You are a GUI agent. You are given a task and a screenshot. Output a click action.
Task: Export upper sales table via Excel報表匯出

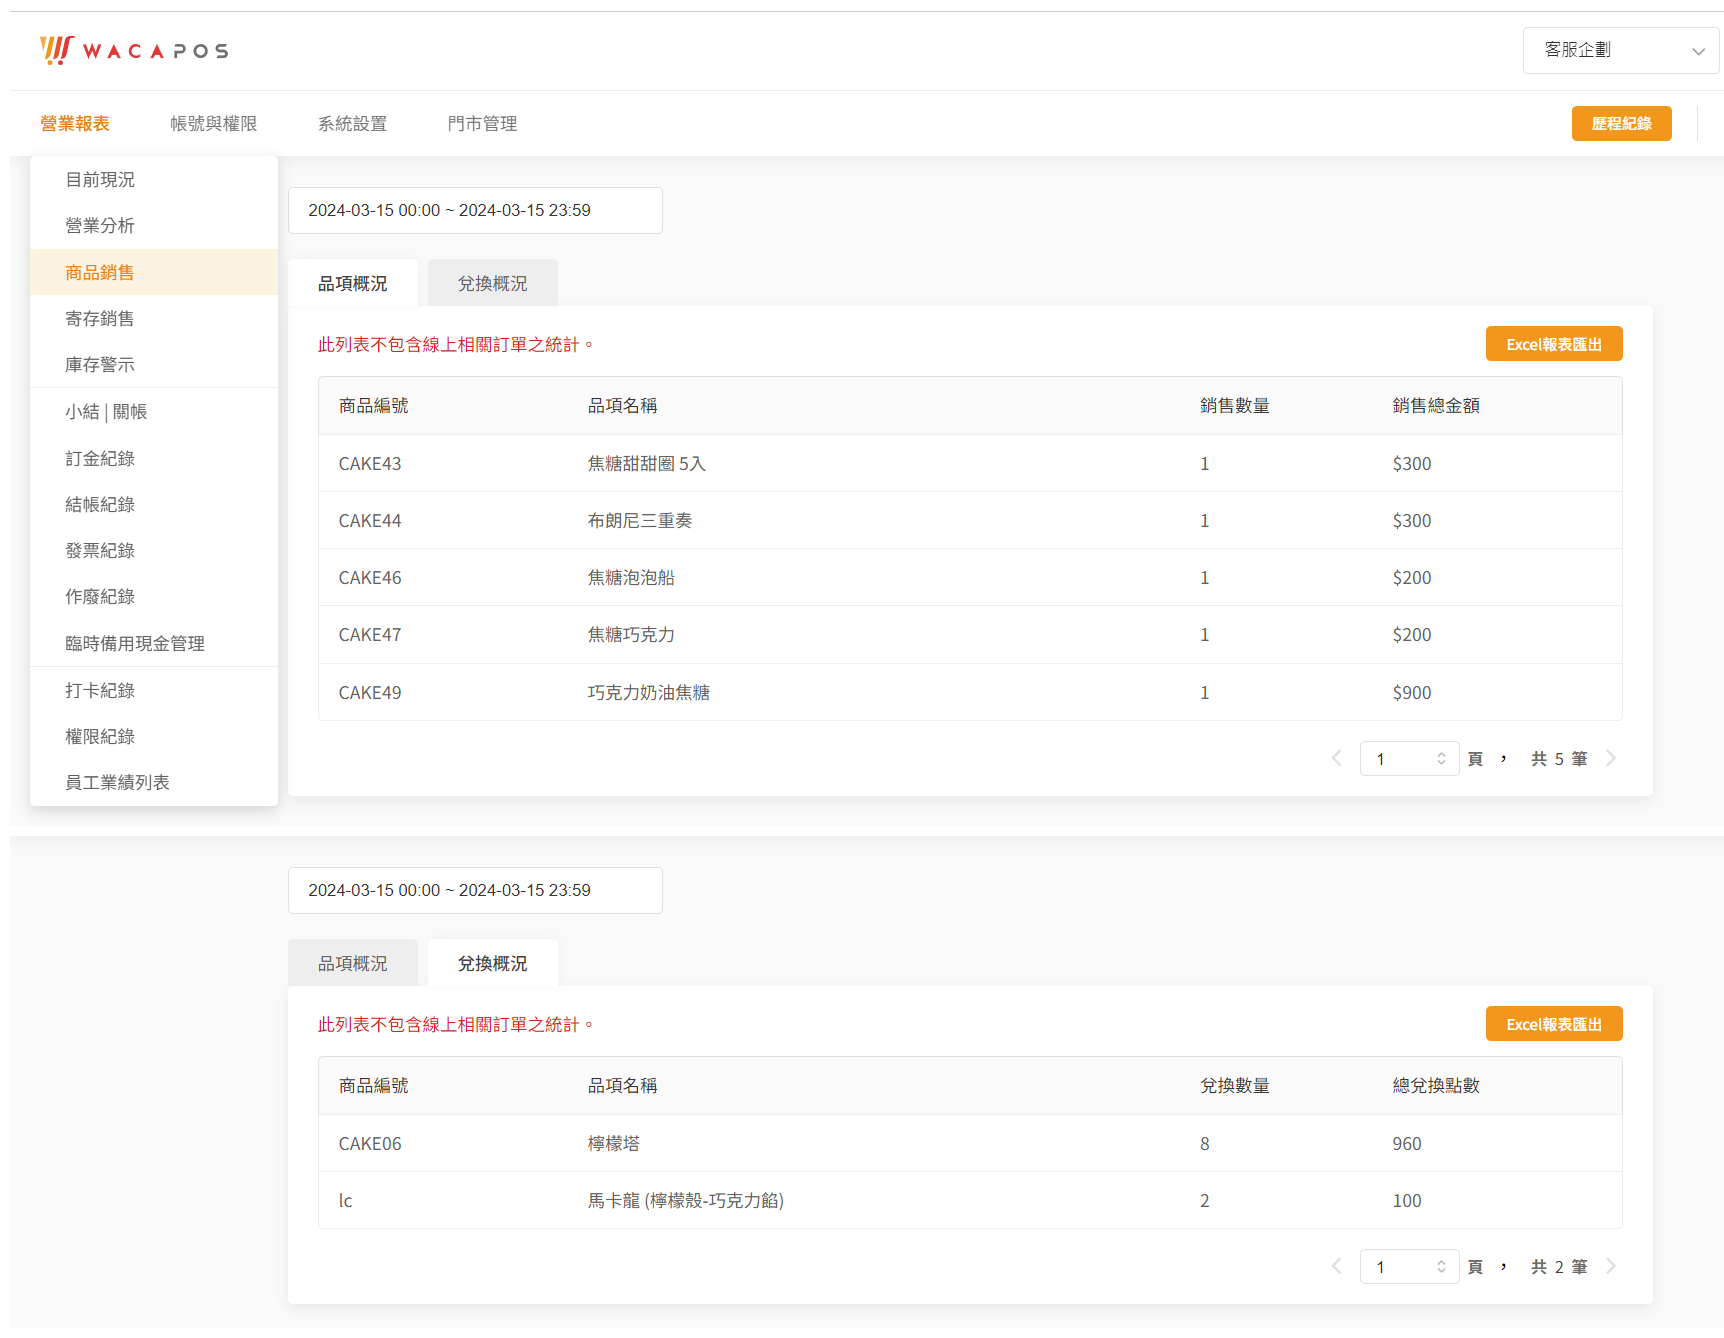tap(1553, 345)
